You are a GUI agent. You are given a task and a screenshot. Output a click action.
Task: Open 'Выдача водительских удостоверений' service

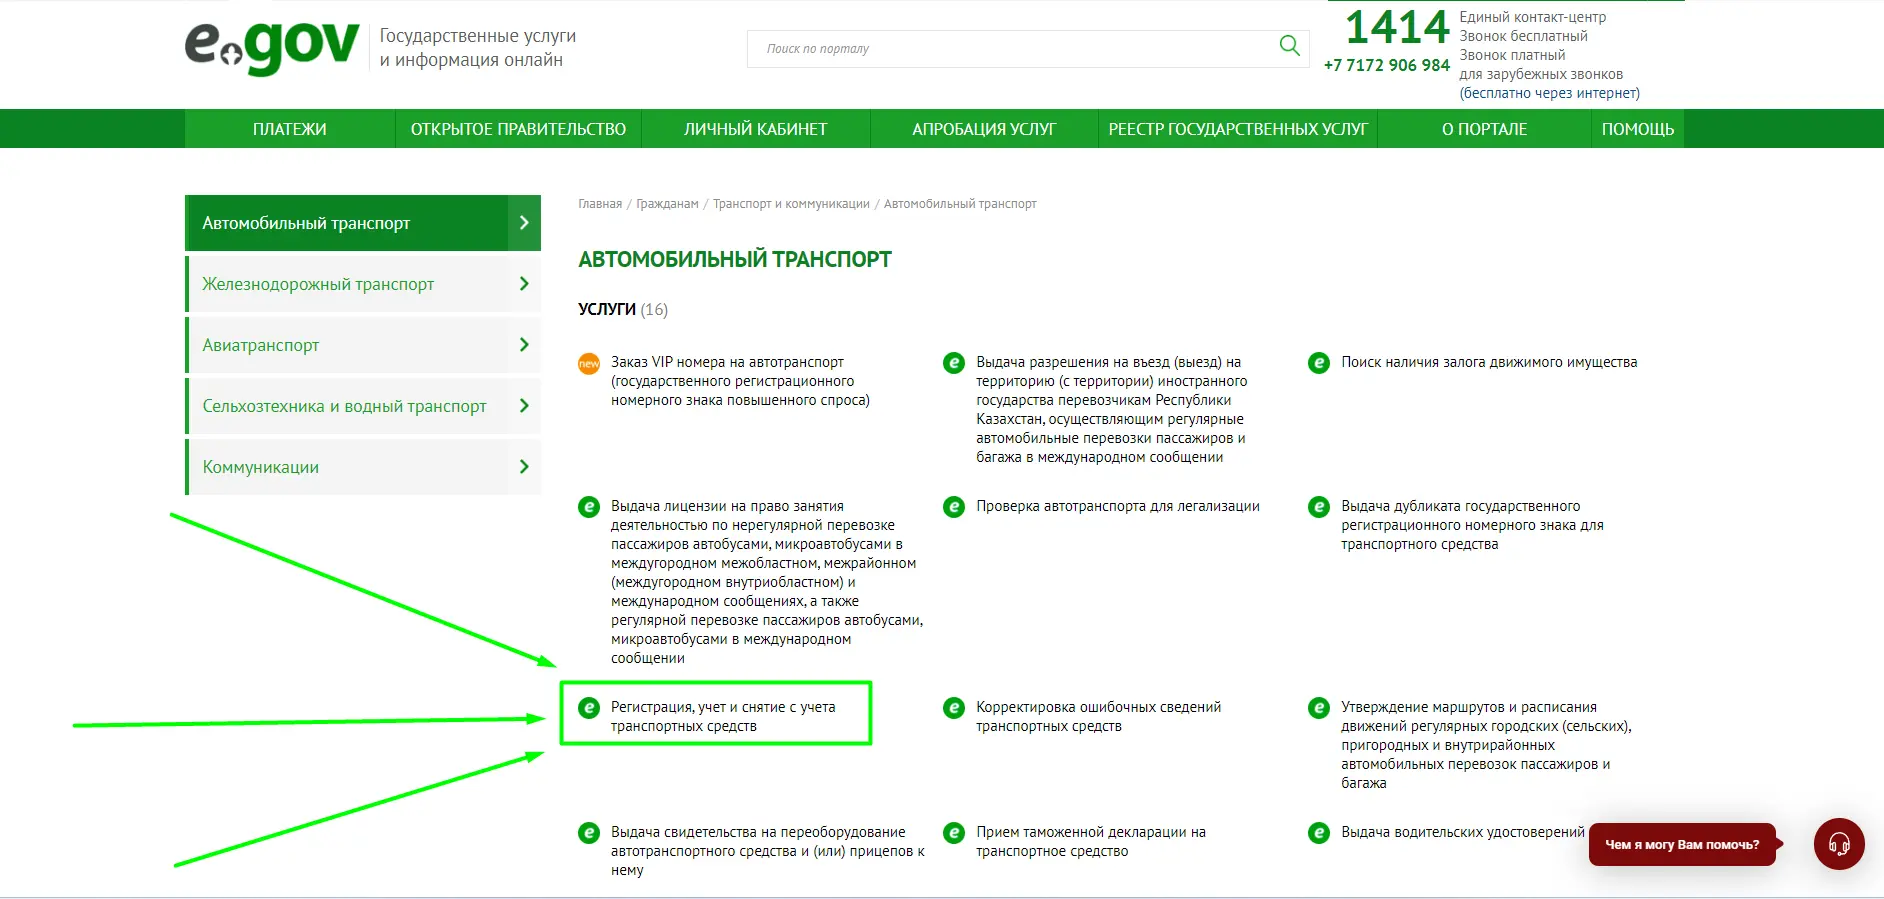[x=1463, y=832]
